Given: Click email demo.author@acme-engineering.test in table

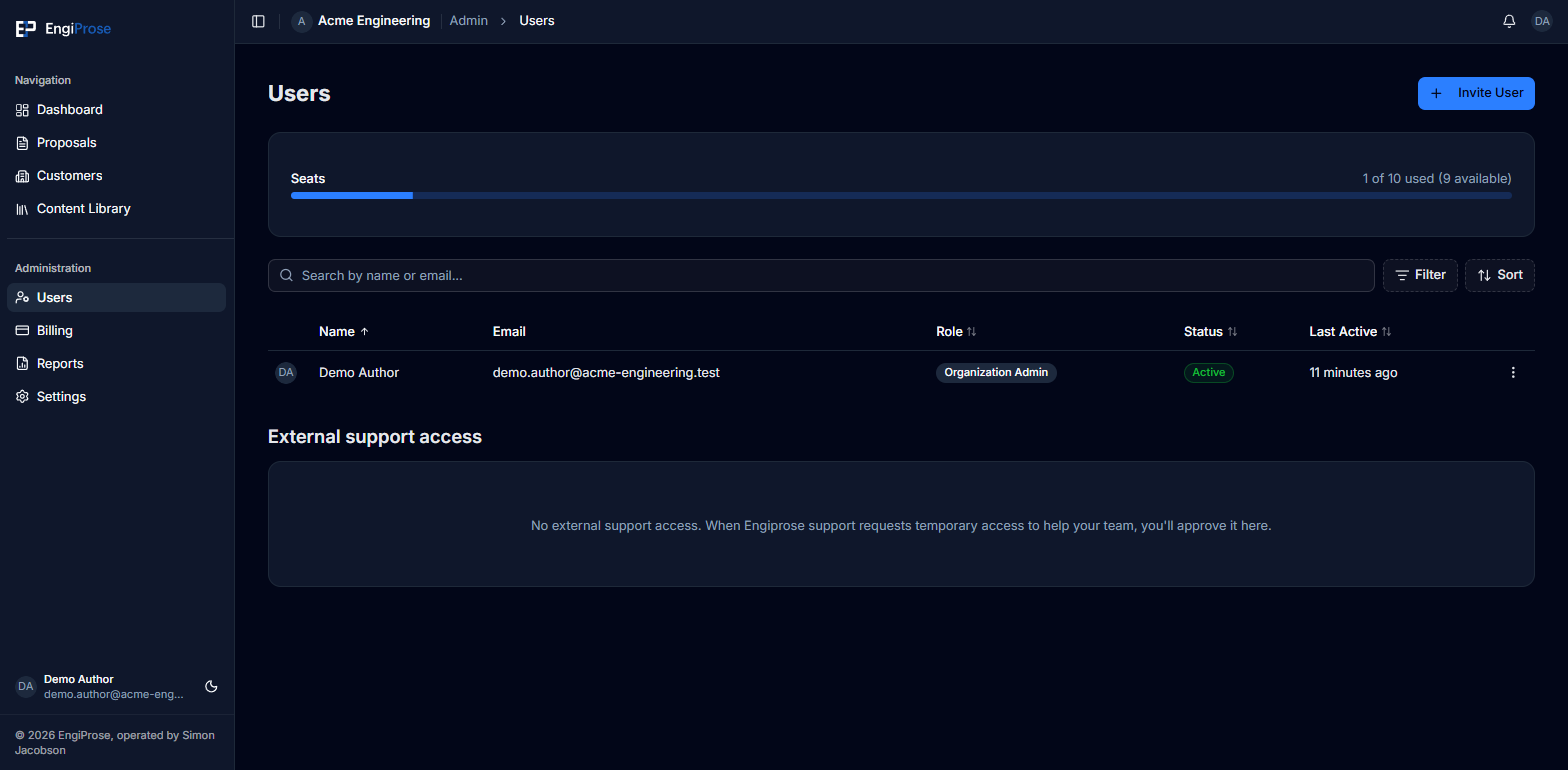Looking at the screenshot, I should click(x=606, y=373).
